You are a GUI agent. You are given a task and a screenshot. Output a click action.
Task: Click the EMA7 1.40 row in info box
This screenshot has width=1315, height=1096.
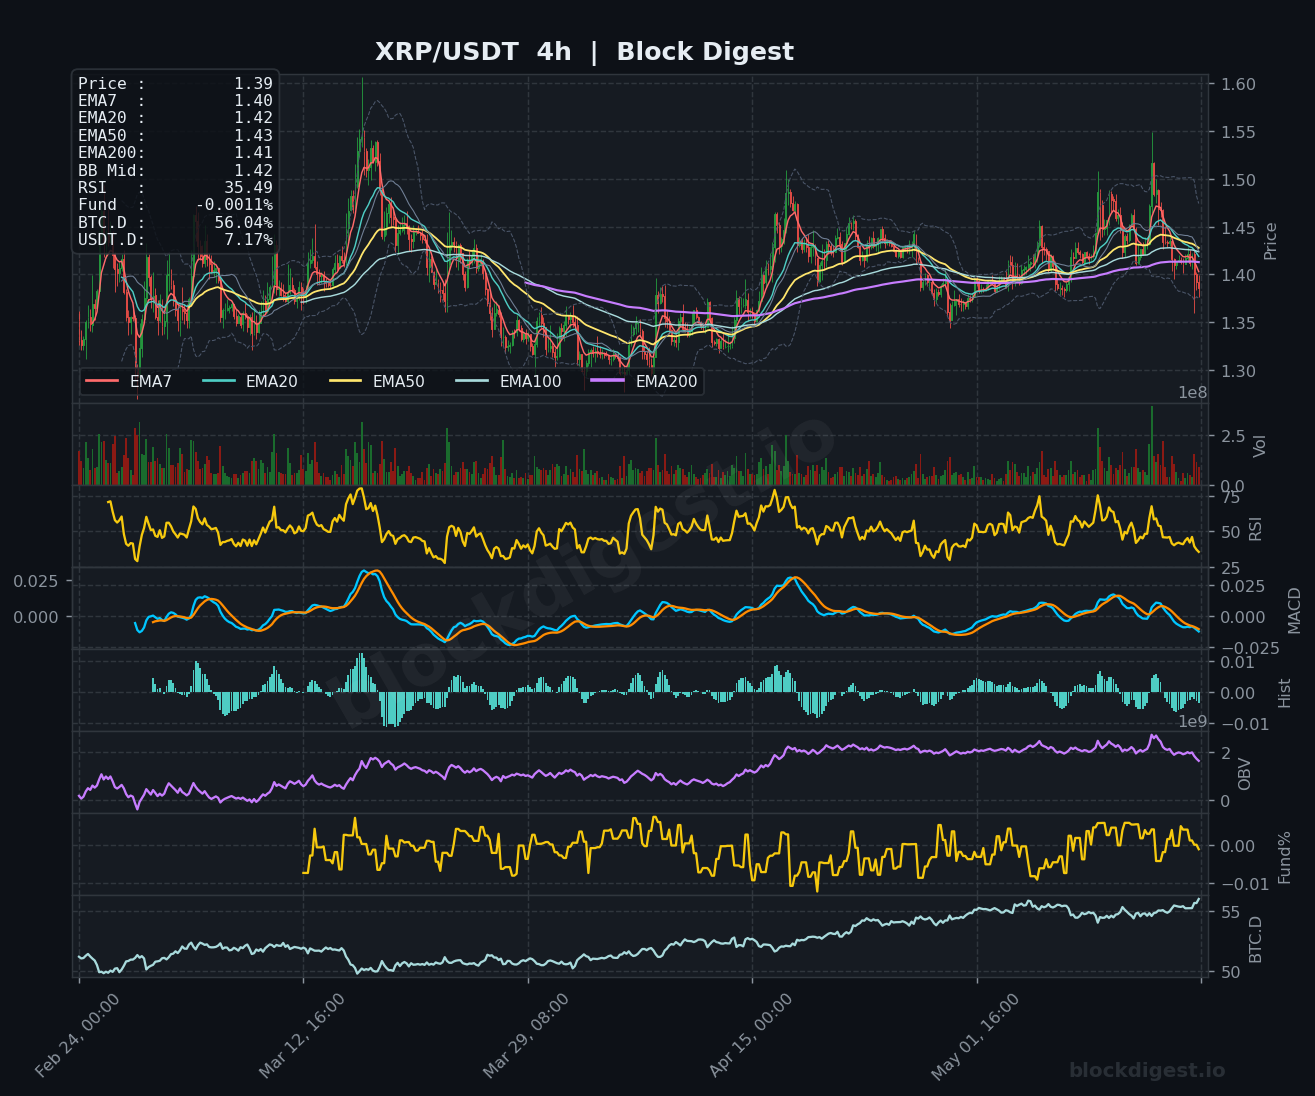coord(175,101)
